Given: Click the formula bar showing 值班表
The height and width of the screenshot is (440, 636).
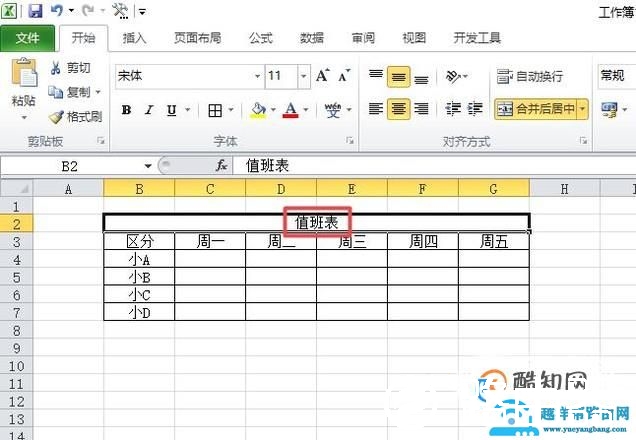Looking at the screenshot, I should pyautogui.click(x=434, y=166).
